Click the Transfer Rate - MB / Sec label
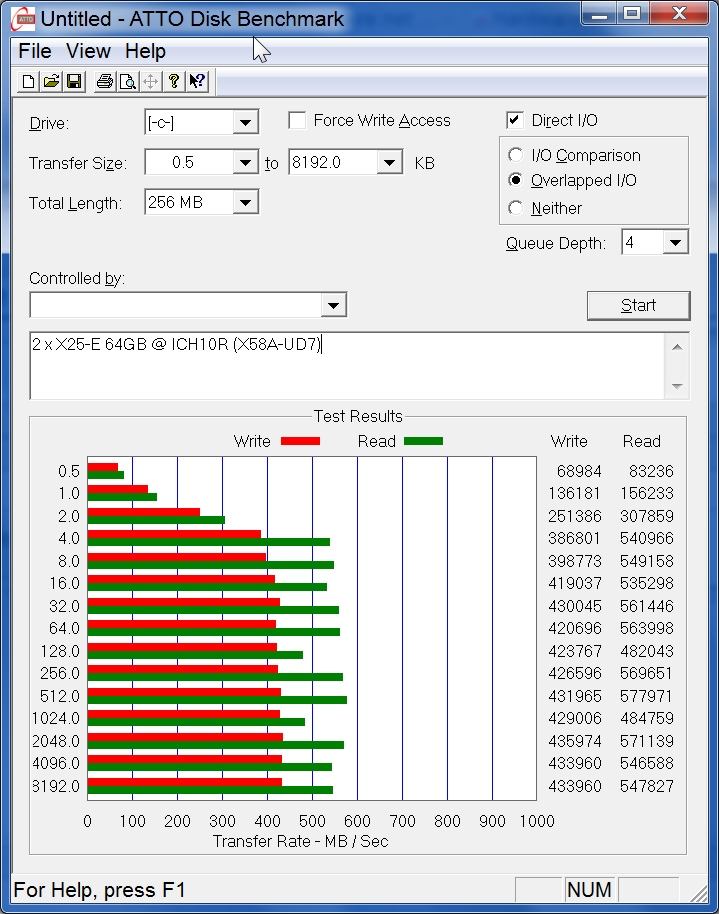The image size is (719, 914). click(x=300, y=841)
